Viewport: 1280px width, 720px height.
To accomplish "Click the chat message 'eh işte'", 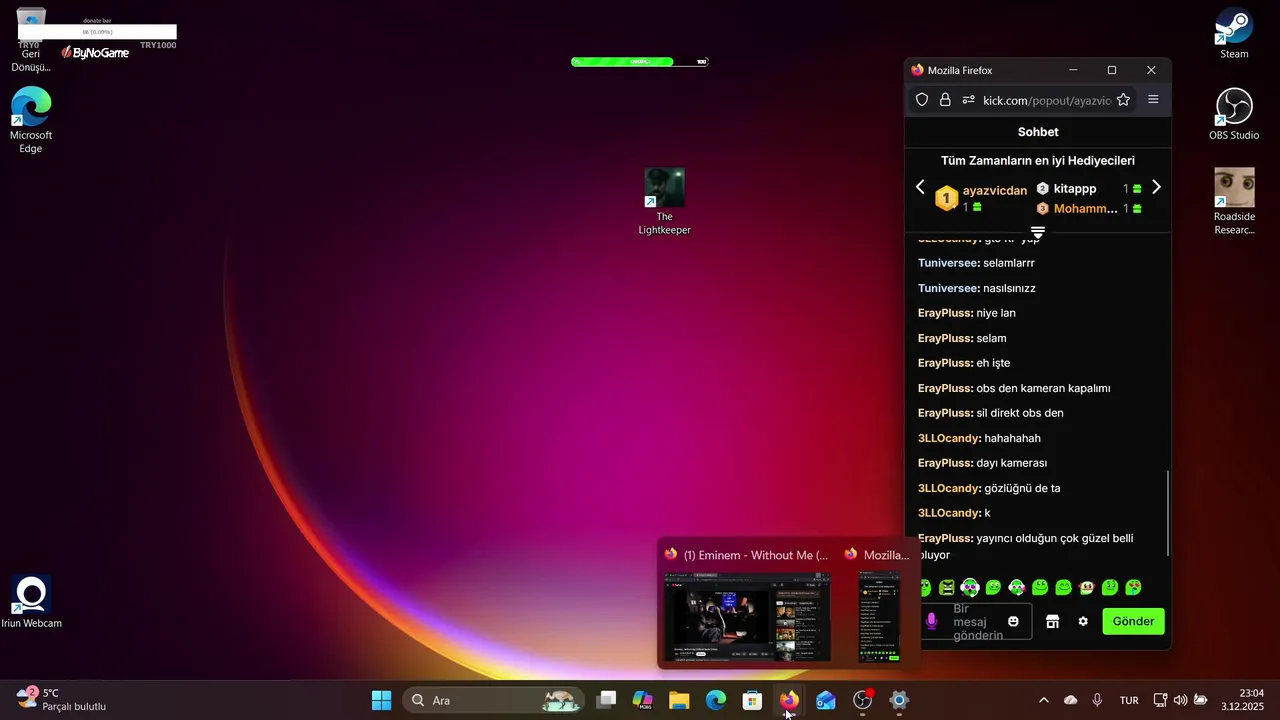I will [993, 363].
